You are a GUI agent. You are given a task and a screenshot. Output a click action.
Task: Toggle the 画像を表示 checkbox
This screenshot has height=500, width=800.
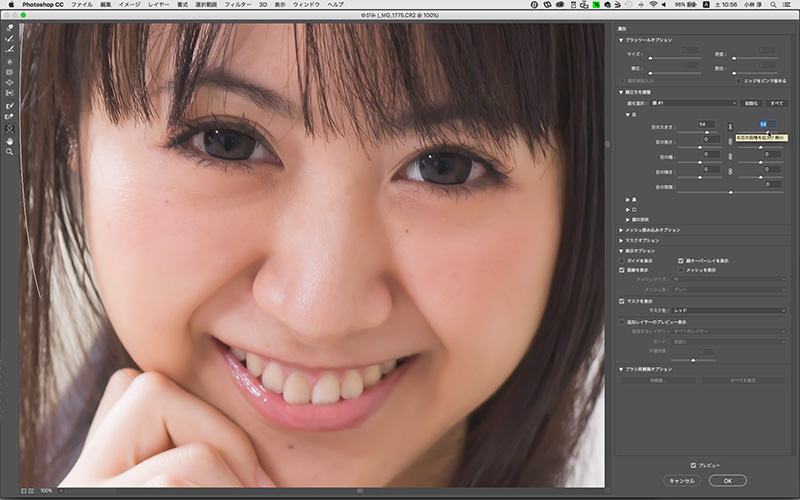[621, 270]
